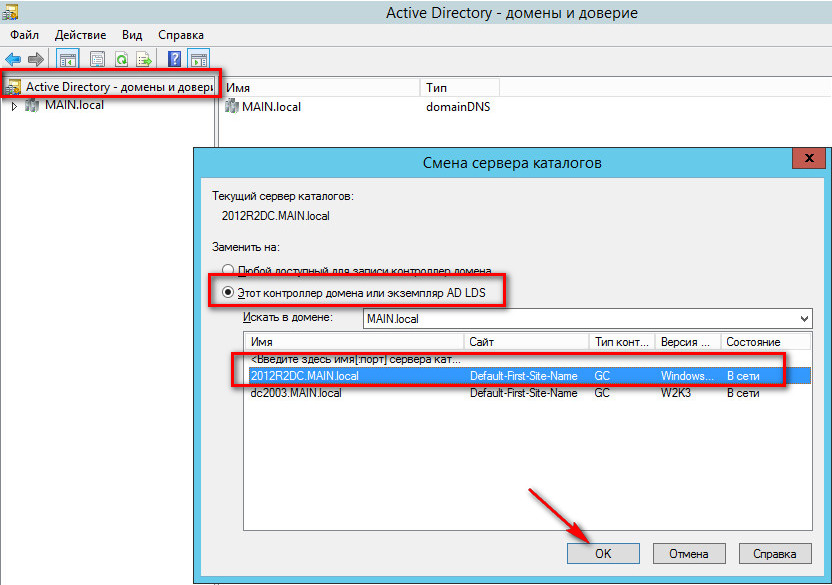The width and height of the screenshot is (832, 585).
Task: Close the 'Смена сервера каталогов' dialog
Action: pyautogui.click(x=809, y=158)
